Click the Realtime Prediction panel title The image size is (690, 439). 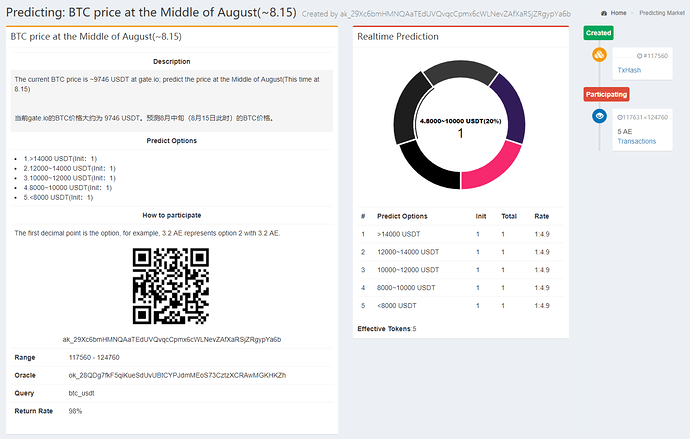[x=398, y=37]
